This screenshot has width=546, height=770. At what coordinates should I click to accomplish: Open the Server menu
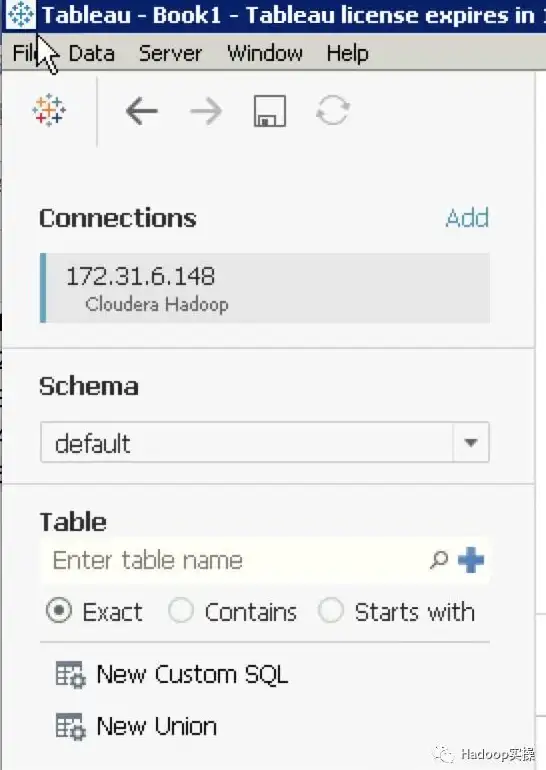pos(170,53)
